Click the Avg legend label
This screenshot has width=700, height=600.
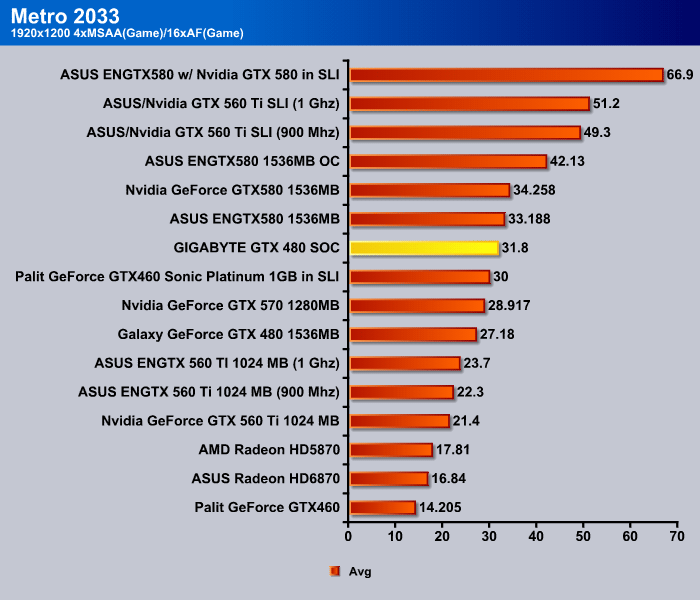pos(360,571)
